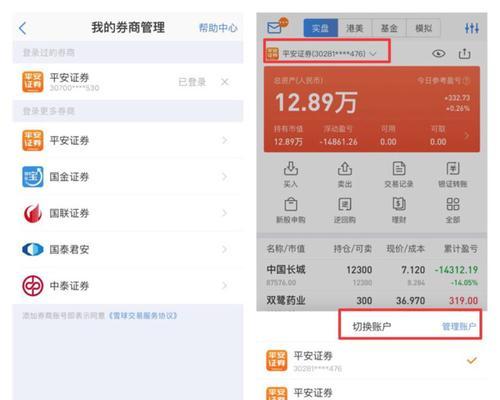This screenshot has height=400, width=500.
Task: Tap the 国联证券 flame logo
Action: tap(33, 213)
